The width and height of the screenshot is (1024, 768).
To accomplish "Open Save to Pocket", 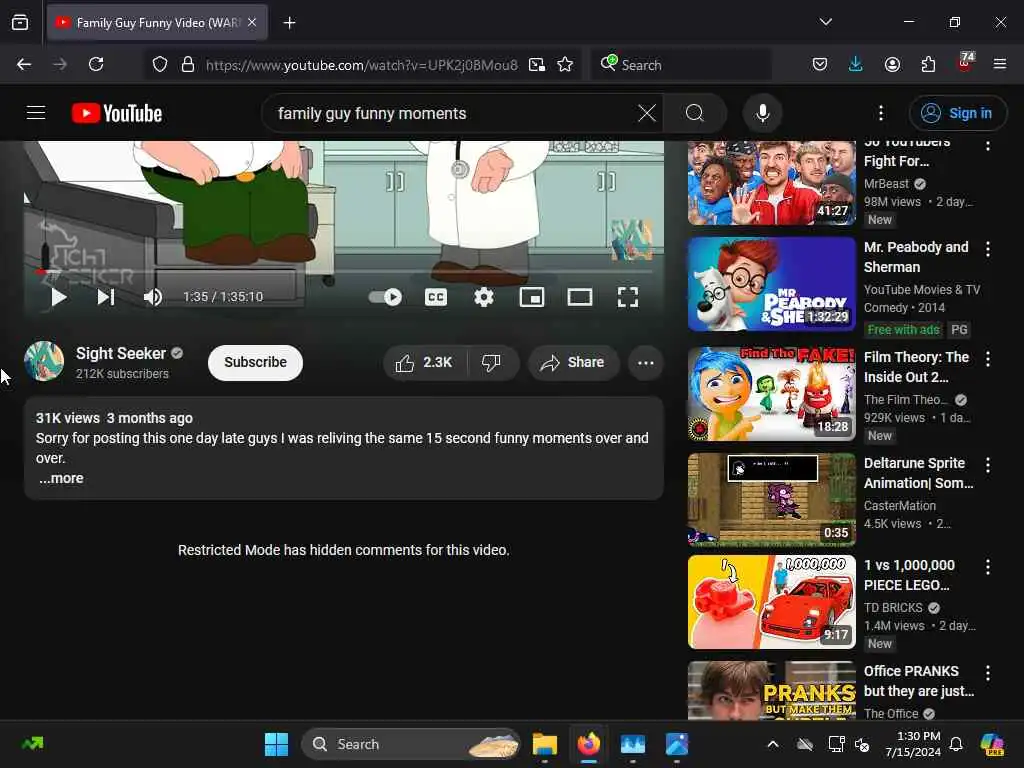I will 820,64.
